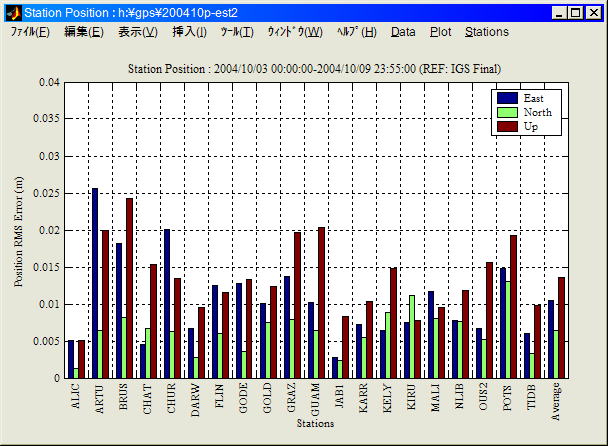Click the tall blue East bar for ARTU
The width and height of the screenshot is (608, 446).
click(95, 283)
